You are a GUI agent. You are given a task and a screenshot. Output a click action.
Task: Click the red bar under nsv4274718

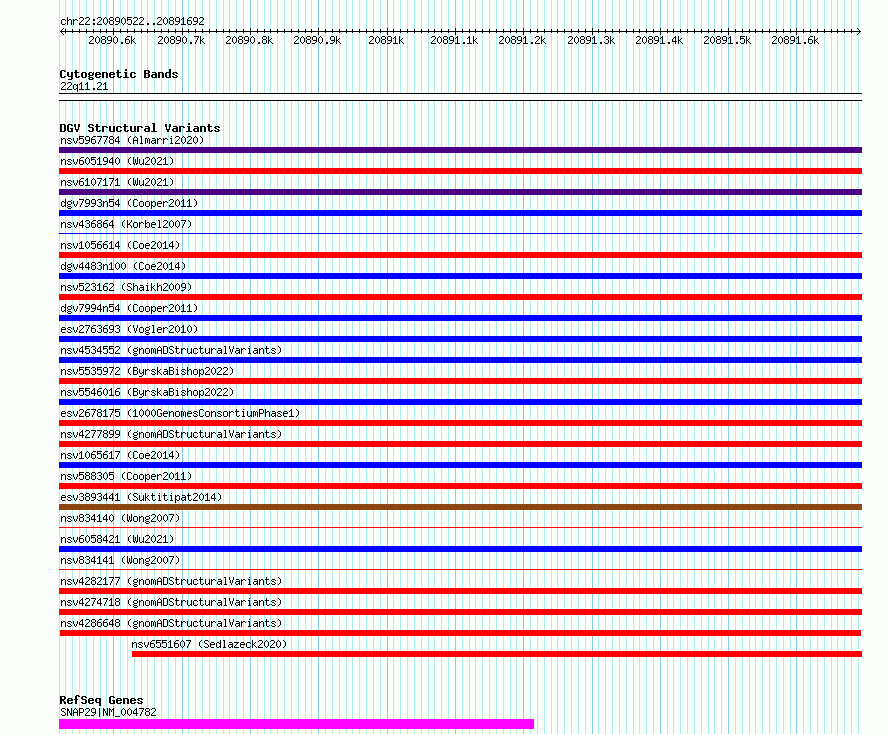pos(460,612)
